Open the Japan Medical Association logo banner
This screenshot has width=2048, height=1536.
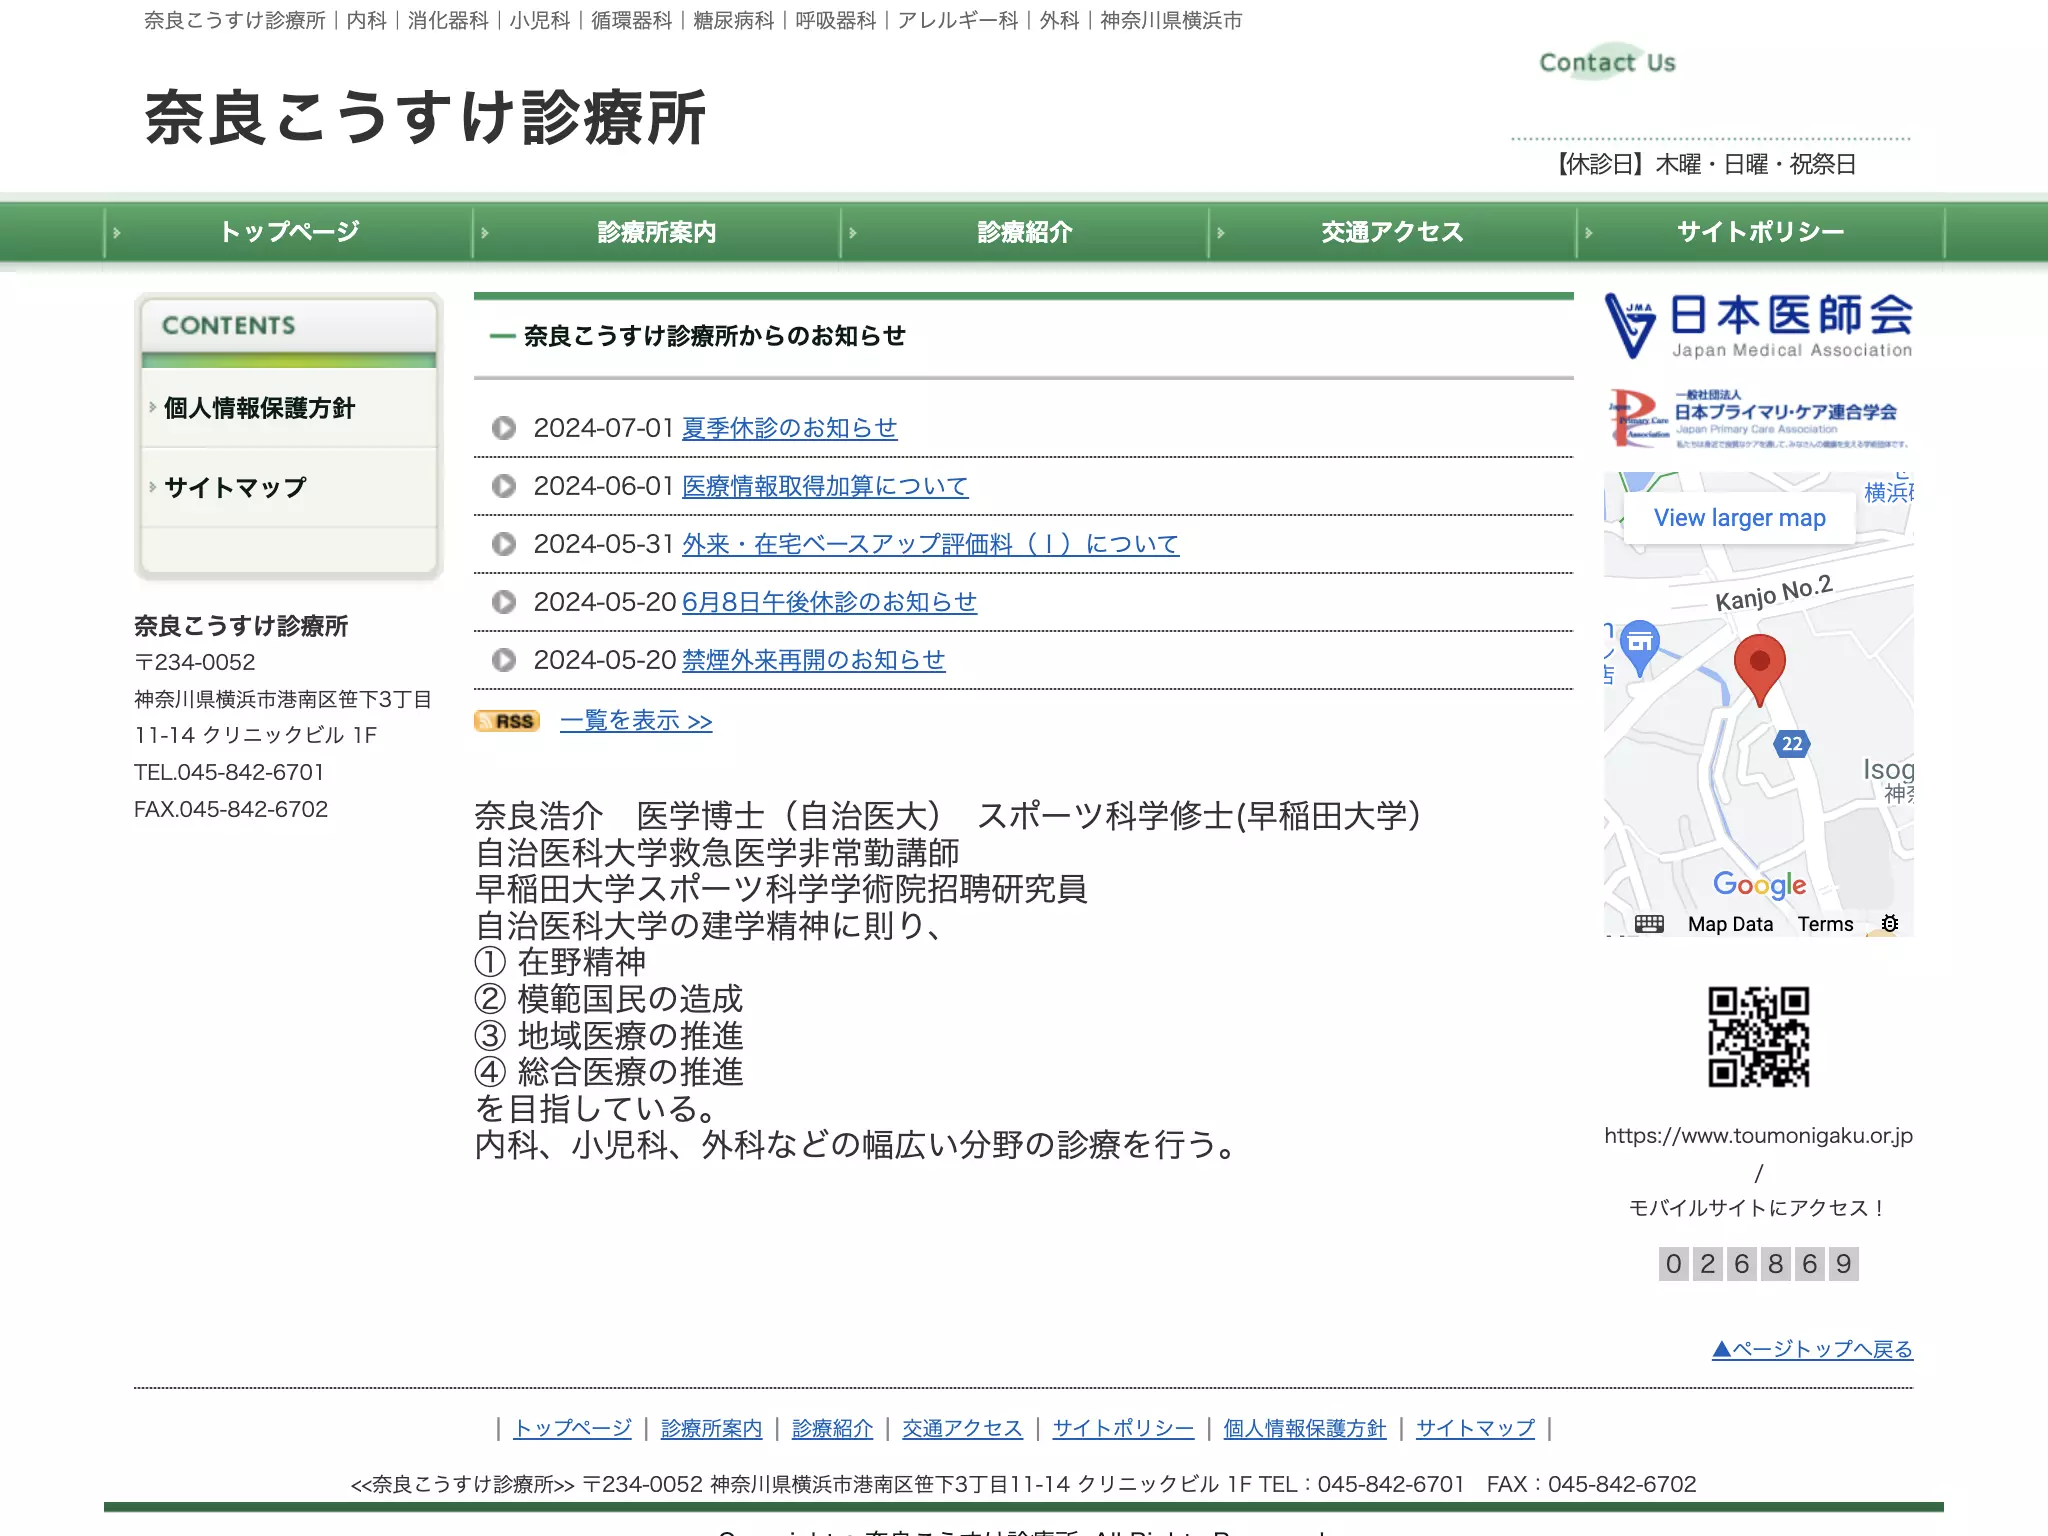(1758, 326)
